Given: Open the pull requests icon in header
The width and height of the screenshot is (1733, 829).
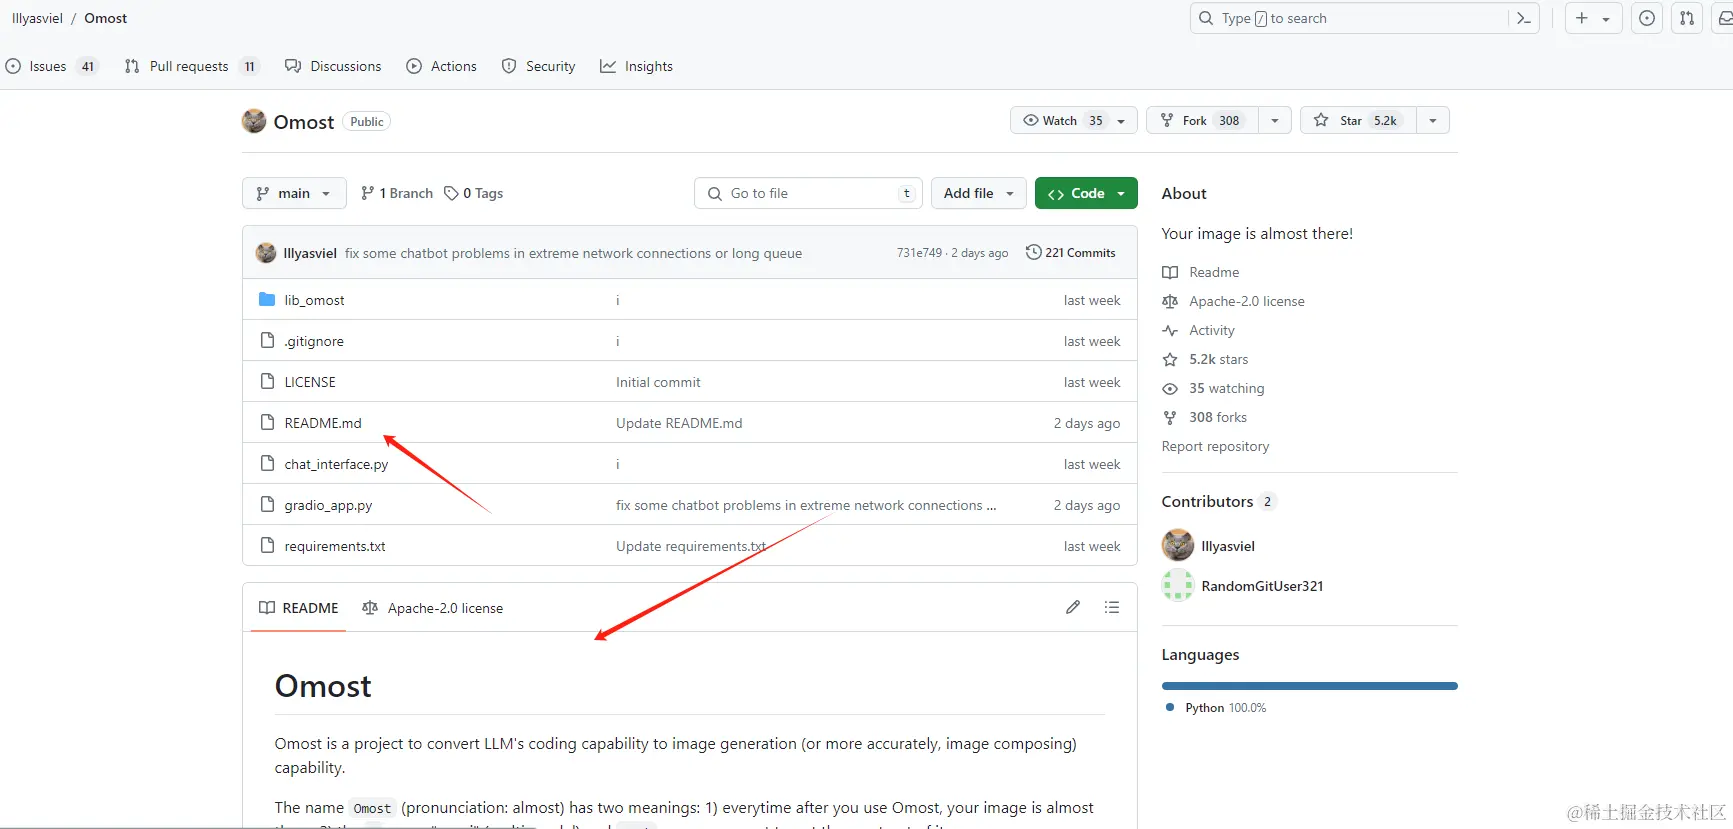Looking at the screenshot, I should pyautogui.click(x=1687, y=18).
